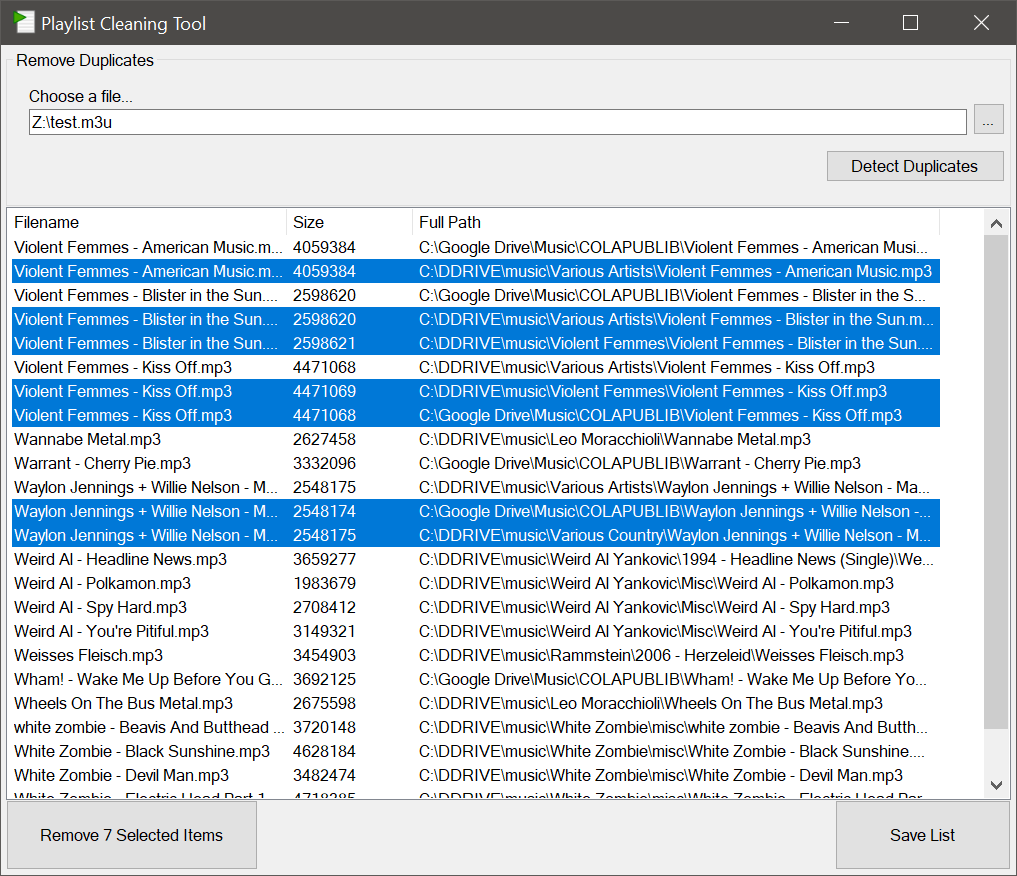Viewport: 1017px width, 876px height.
Task: Minimize the Playlist Cleaning Tool window
Action: (x=839, y=22)
